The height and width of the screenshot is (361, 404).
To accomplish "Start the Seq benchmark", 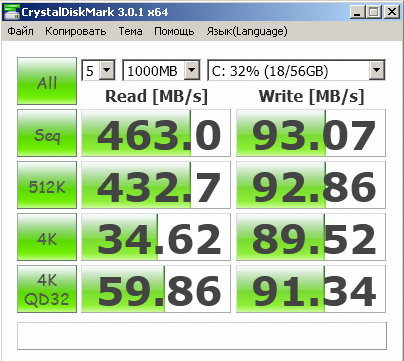I will pyautogui.click(x=47, y=133).
